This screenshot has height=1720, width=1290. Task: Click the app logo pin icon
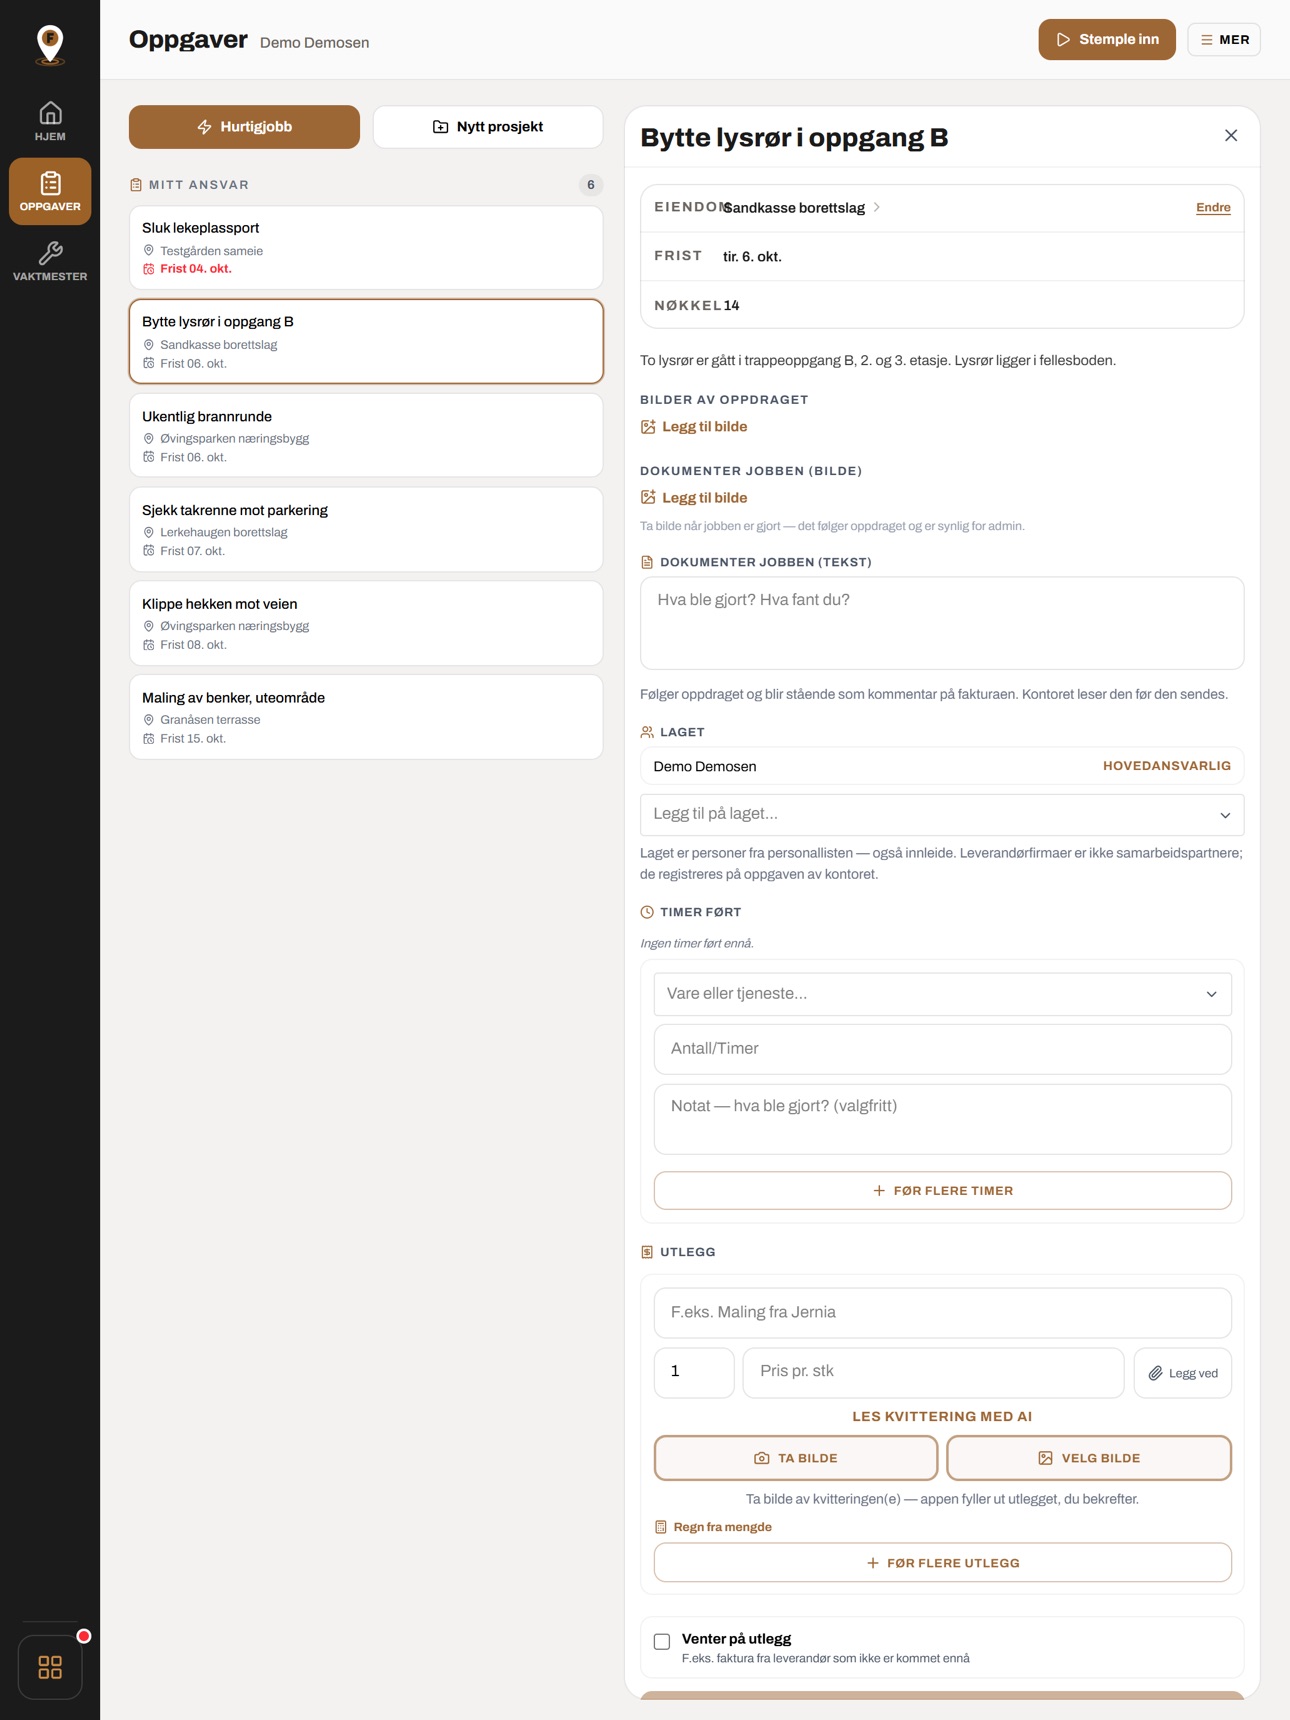(x=50, y=44)
